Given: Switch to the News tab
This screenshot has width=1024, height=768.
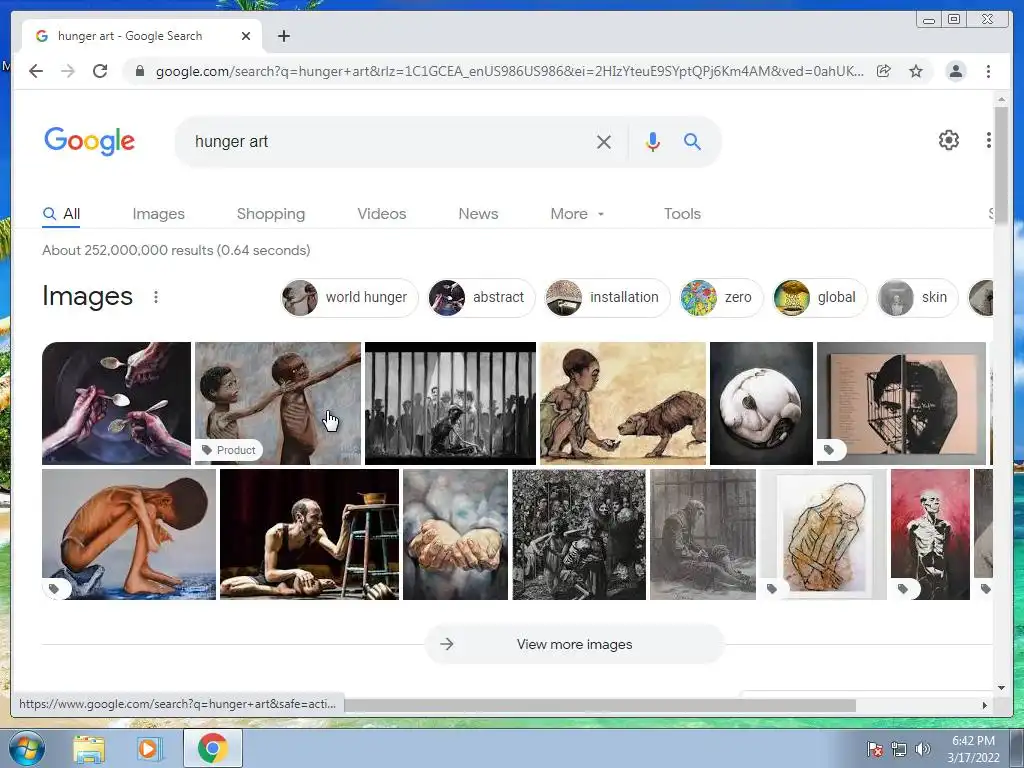Looking at the screenshot, I should (478, 214).
